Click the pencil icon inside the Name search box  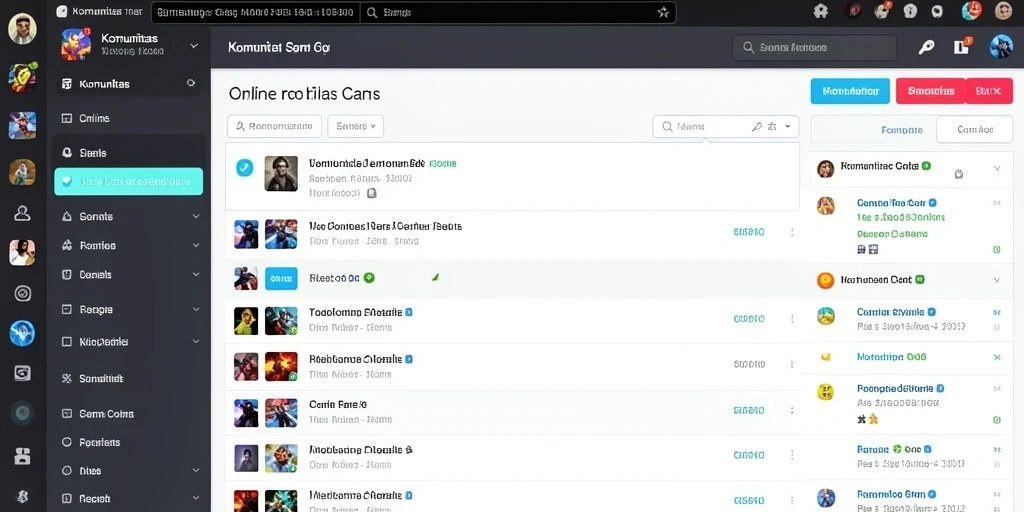(757, 127)
